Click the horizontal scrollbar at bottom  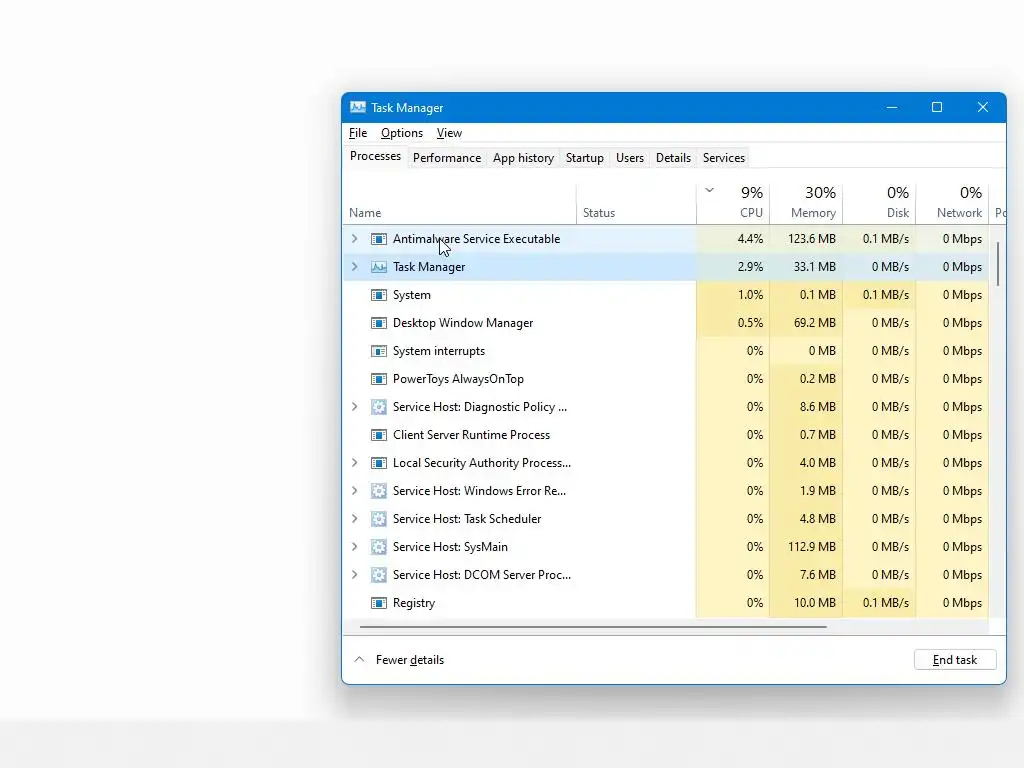tap(593, 627)
